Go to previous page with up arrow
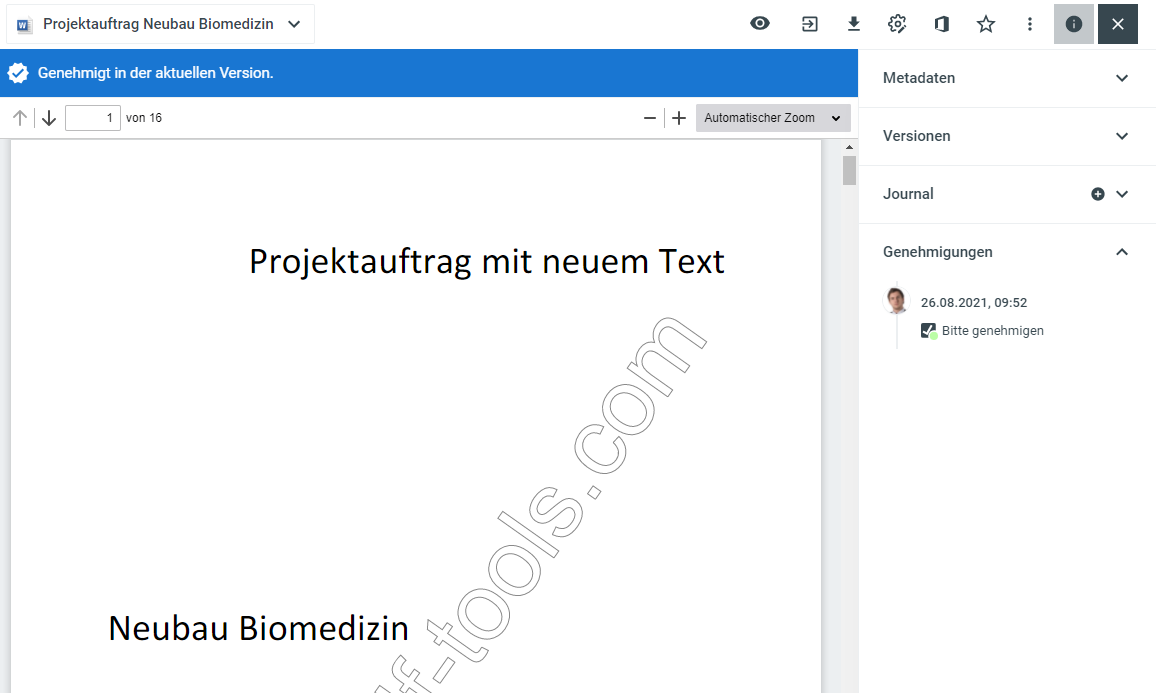Image resolution: width=1156 pixels, height=693 pixels. tap(19, 118)
